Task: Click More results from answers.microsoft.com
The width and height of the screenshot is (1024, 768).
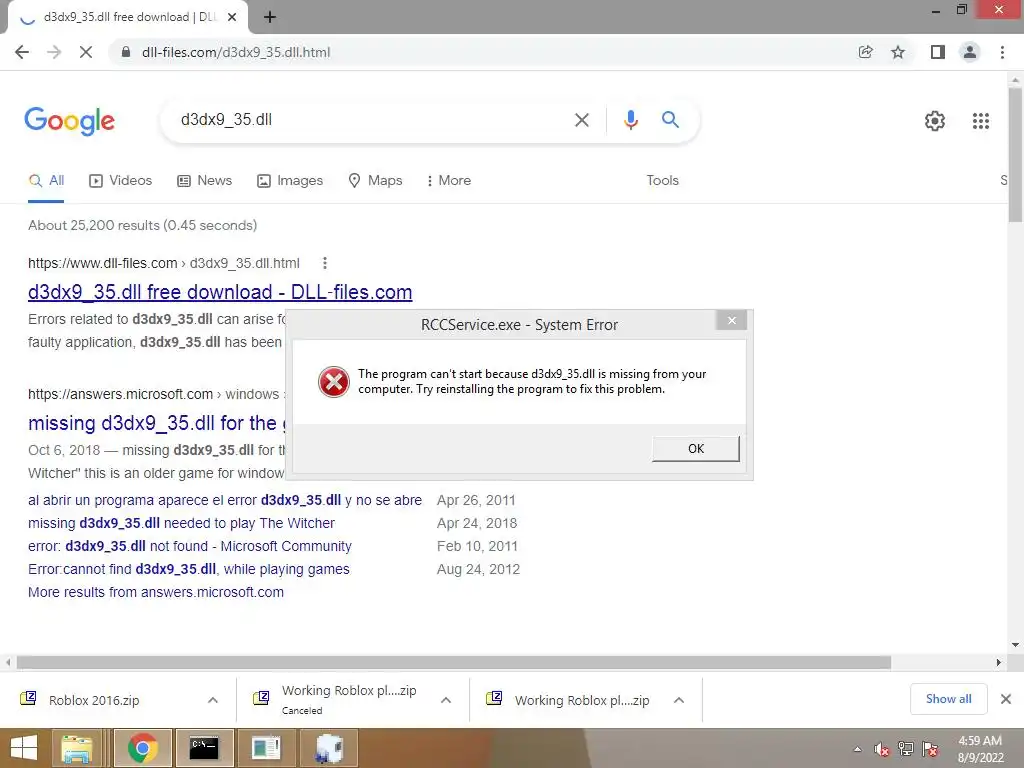Action: tap(156, 592)
